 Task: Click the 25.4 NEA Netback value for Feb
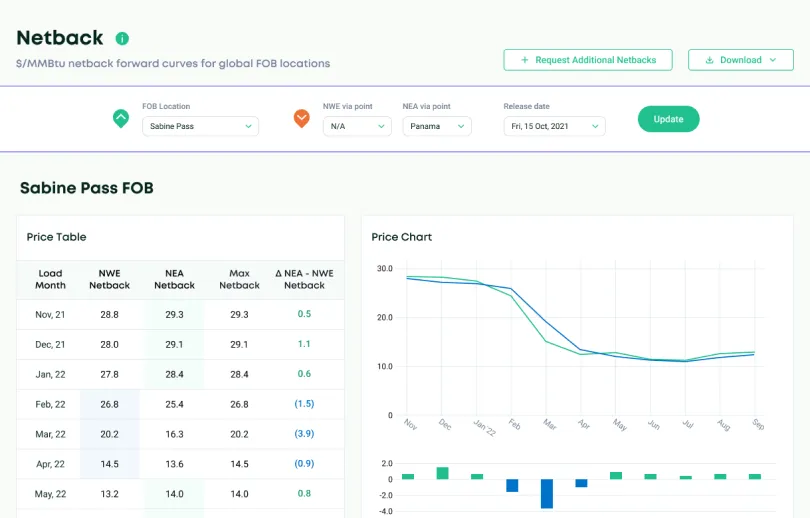(x=175, y=404)
